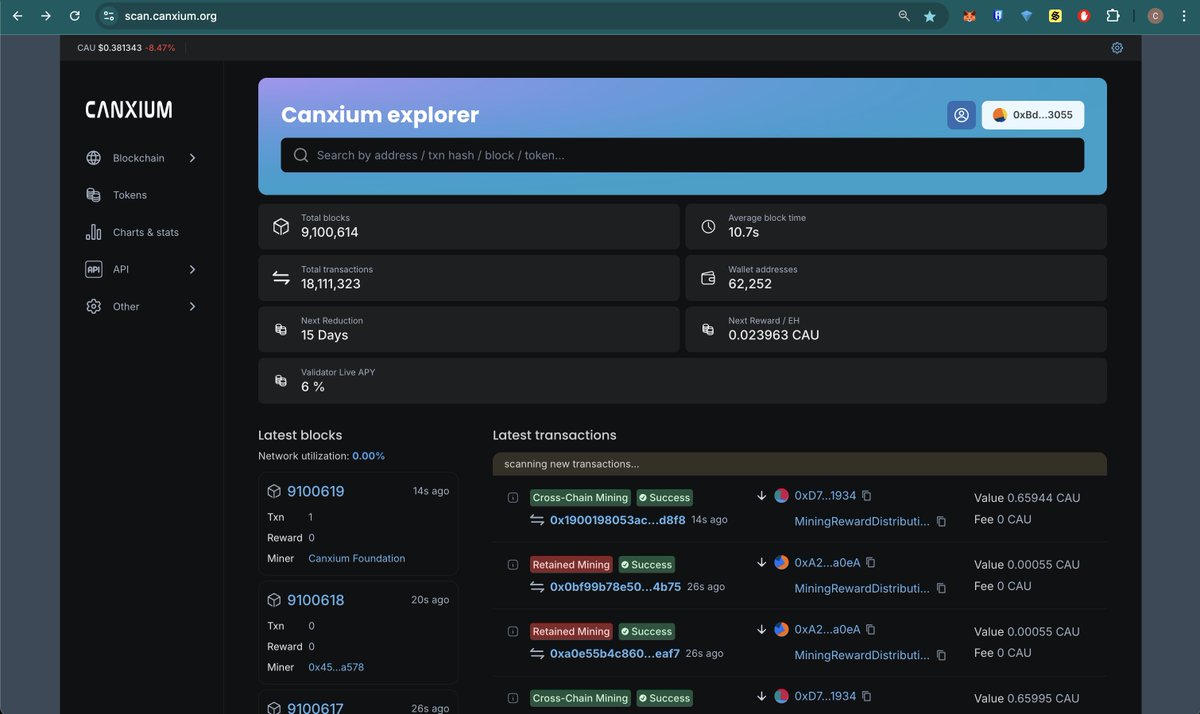1200x714 pixels.
Task: Expand the API menu chevron
Action: coord(193,269)
